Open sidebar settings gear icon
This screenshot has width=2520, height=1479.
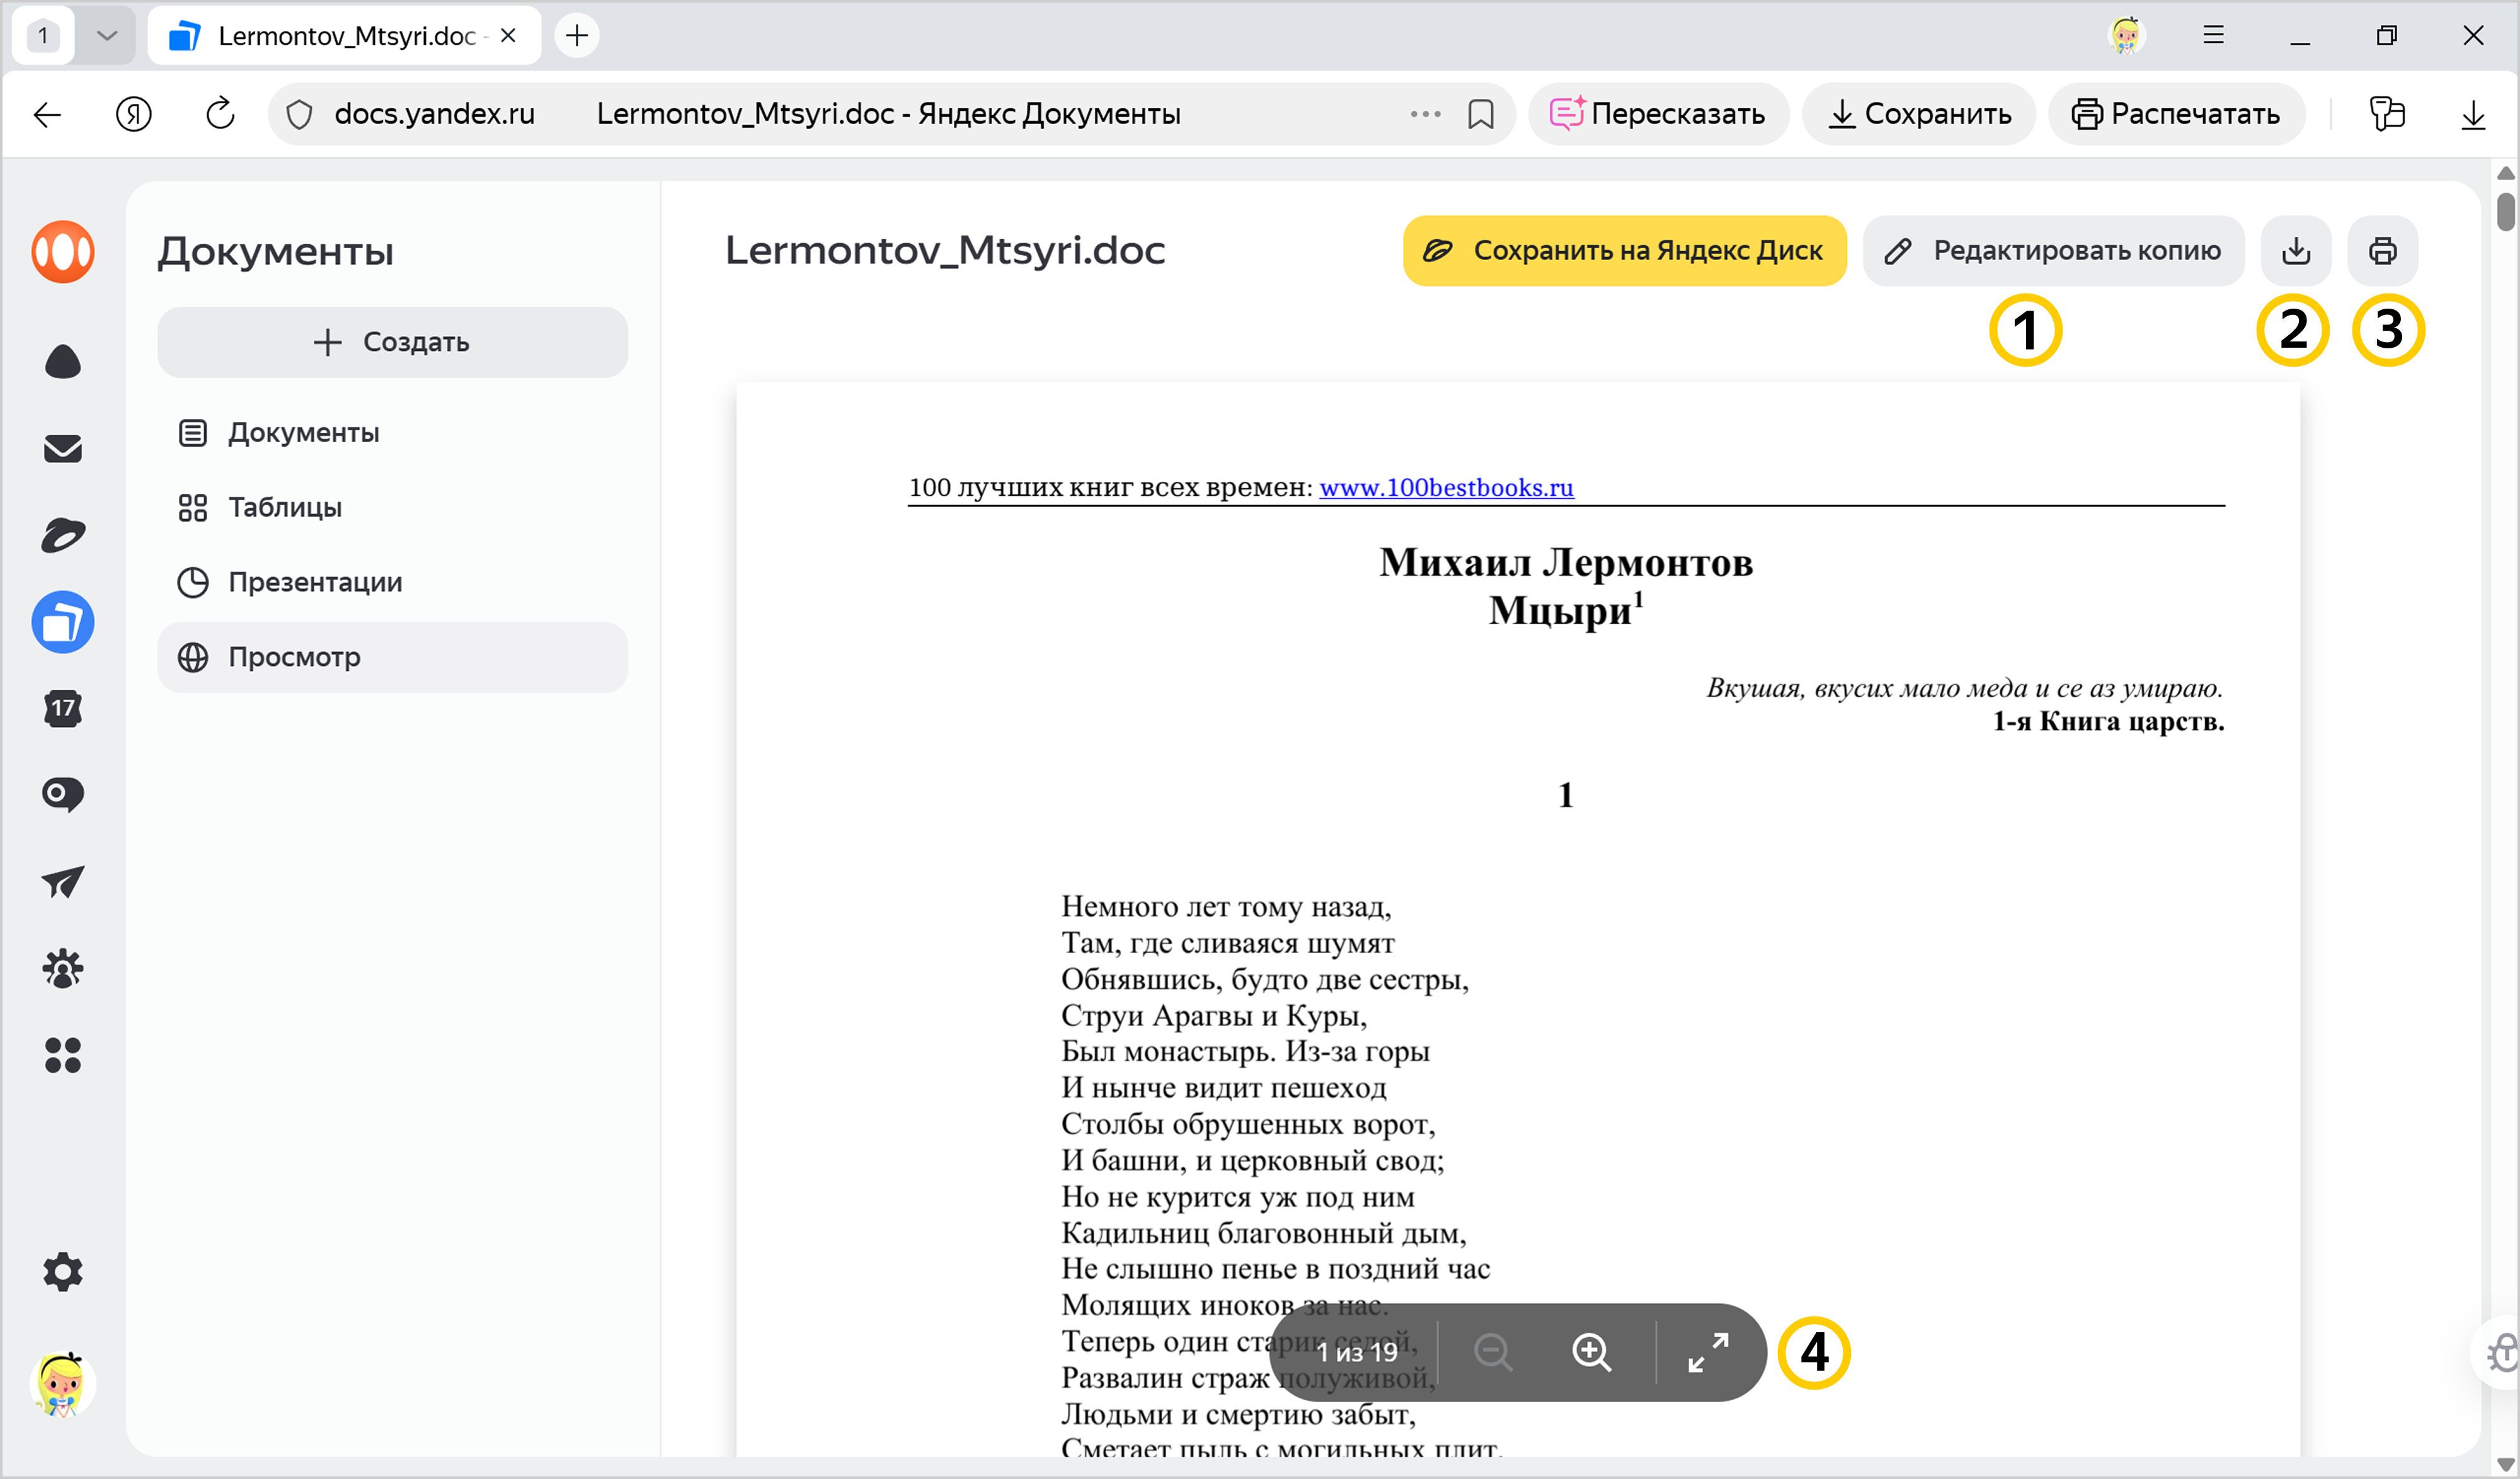(63, 1272)
